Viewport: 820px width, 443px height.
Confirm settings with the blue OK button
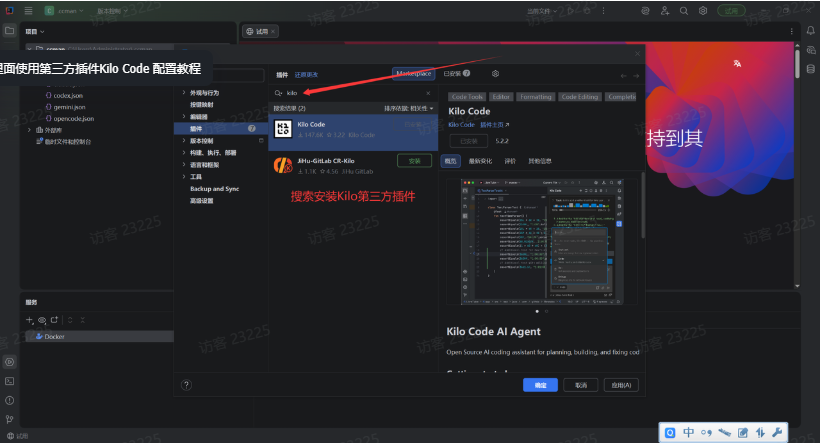(x=540, y=385)
